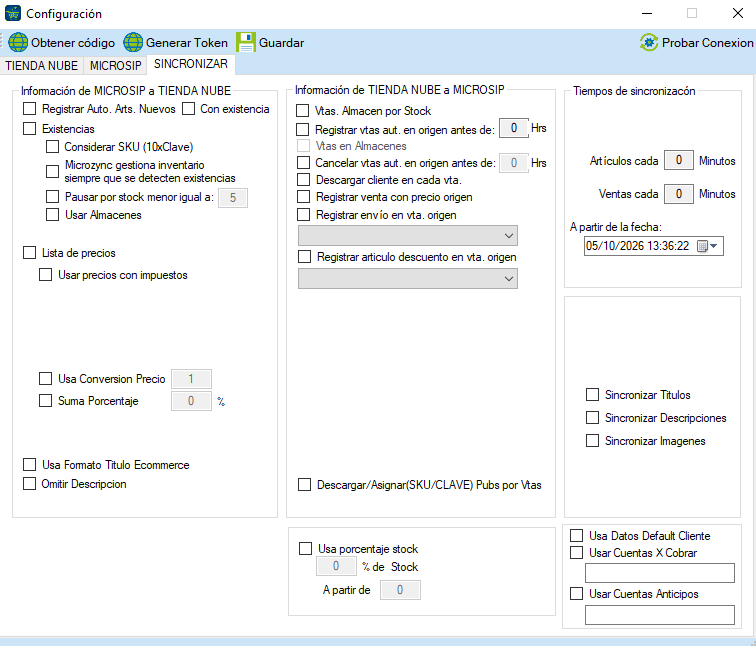Toggle Usa porcentaje stock checkbox

[305, 549]
